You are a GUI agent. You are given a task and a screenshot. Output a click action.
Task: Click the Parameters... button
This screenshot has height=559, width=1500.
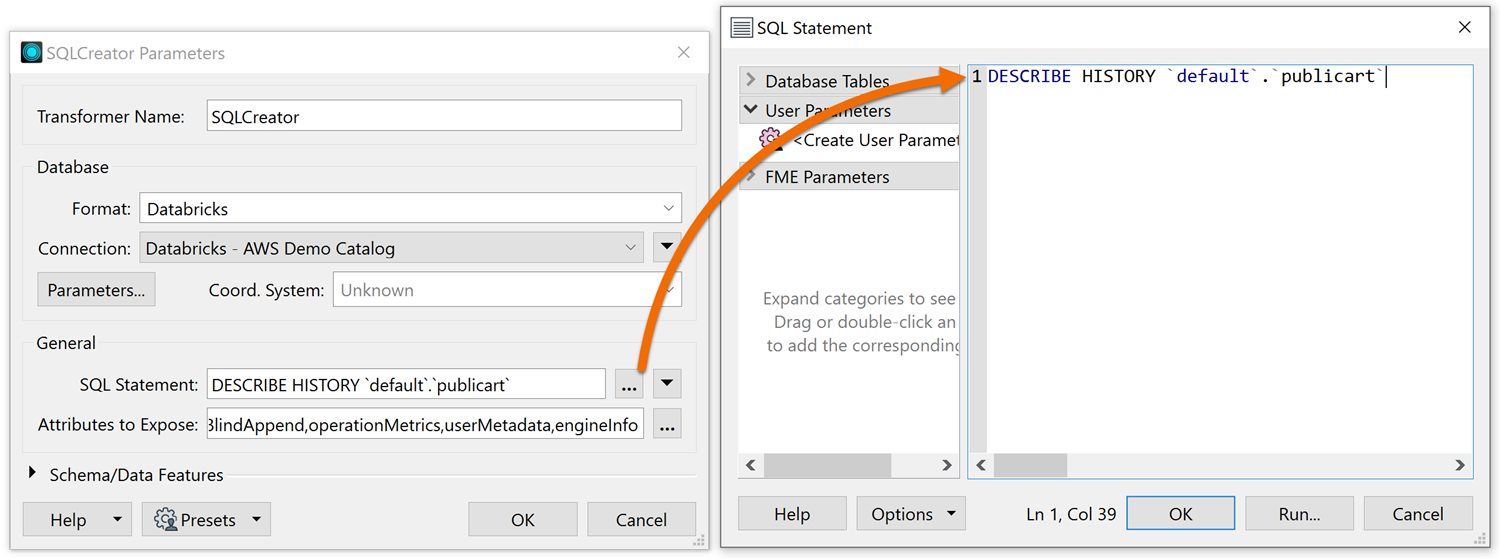point(96,290)
